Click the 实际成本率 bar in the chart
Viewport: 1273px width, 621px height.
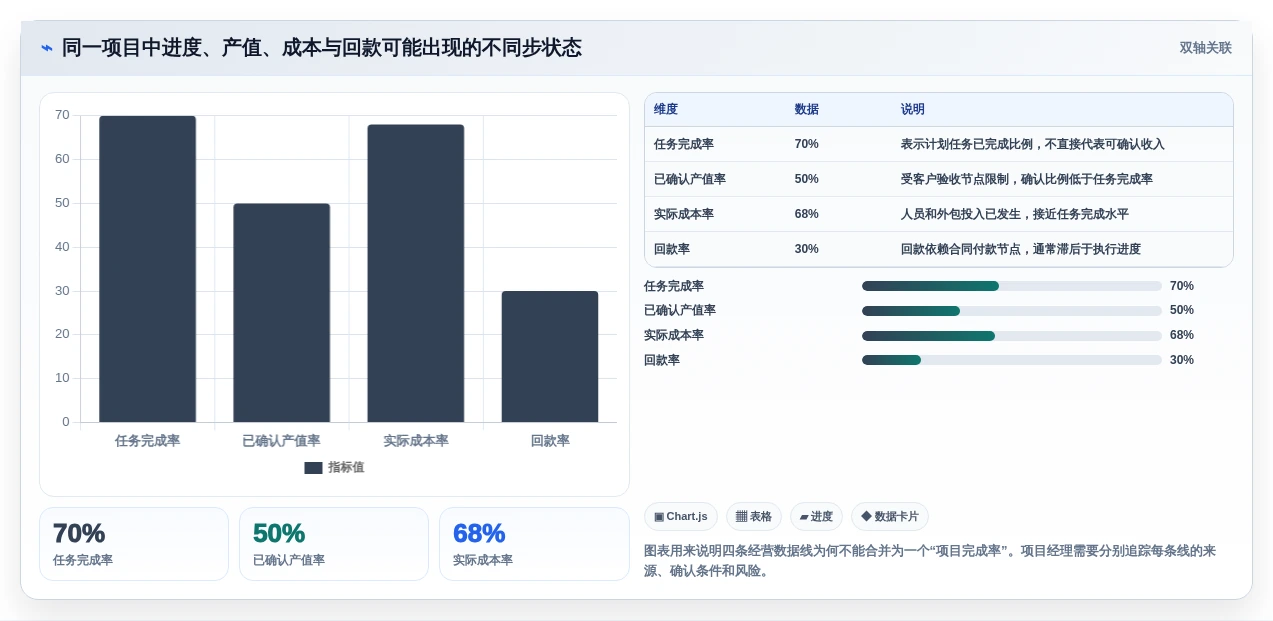[x=415, y=273]
